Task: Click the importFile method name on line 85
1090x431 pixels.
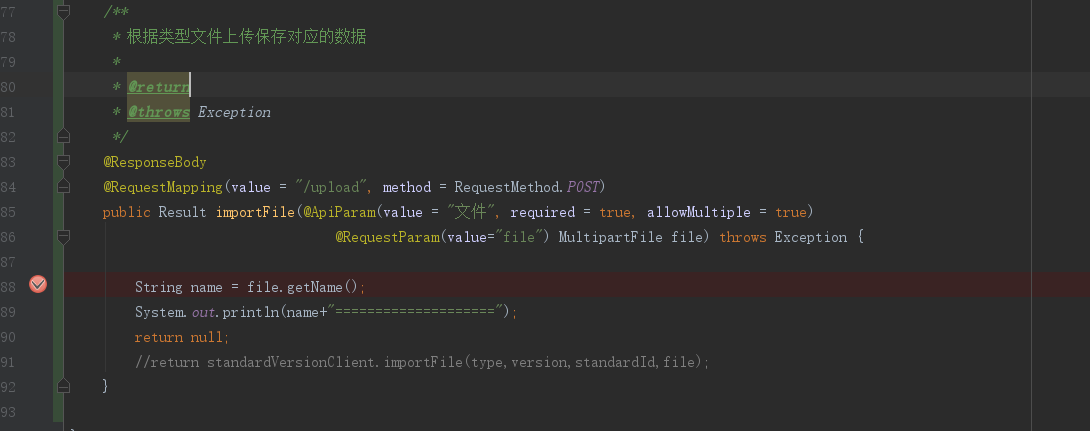Action: [x=255, y=212]
